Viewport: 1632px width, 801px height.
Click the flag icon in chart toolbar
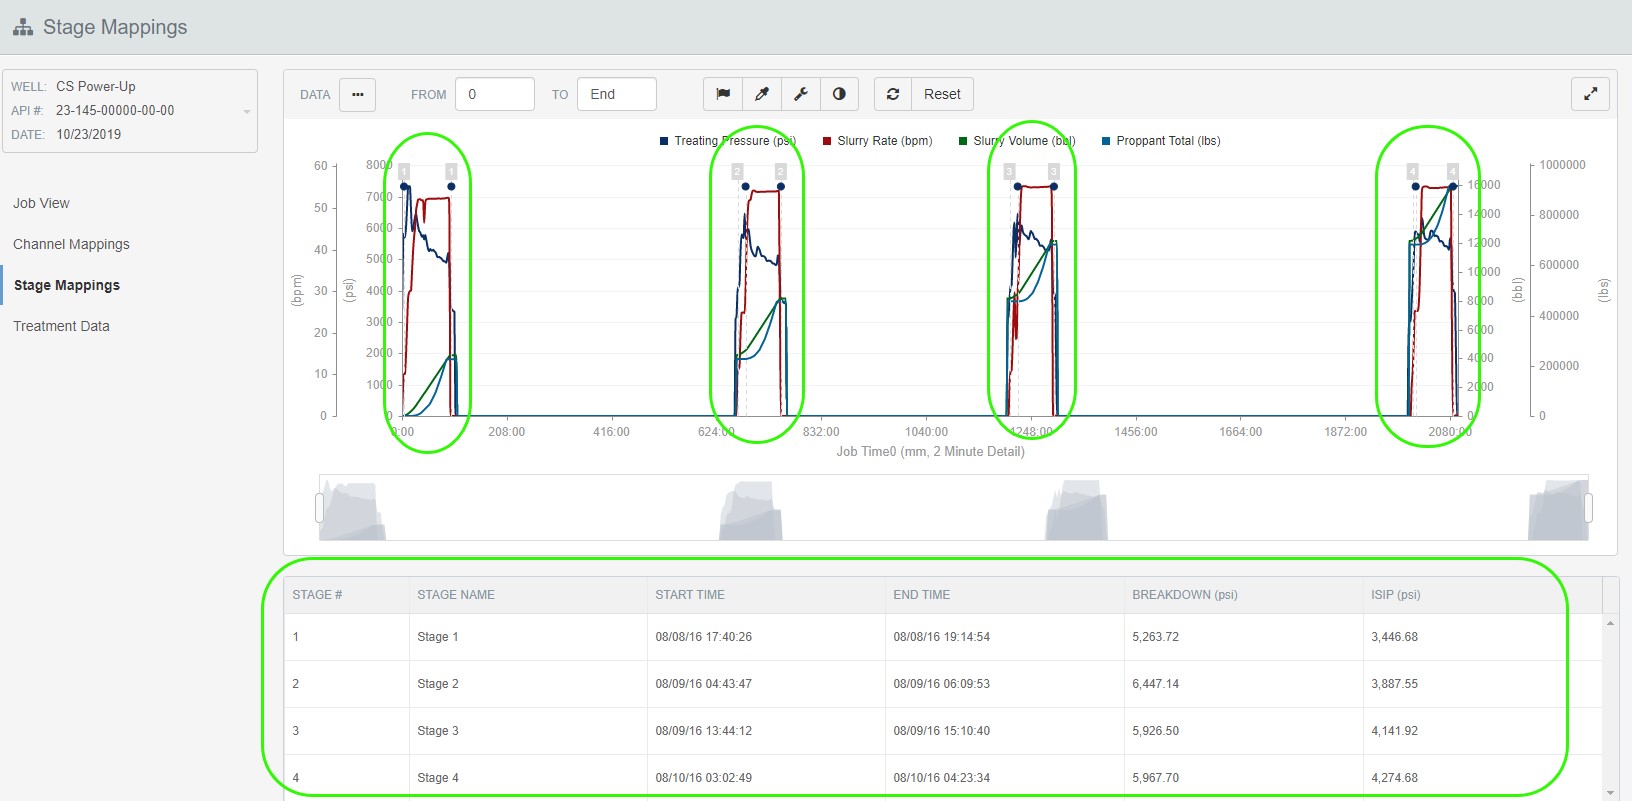(x=723, y=94)
